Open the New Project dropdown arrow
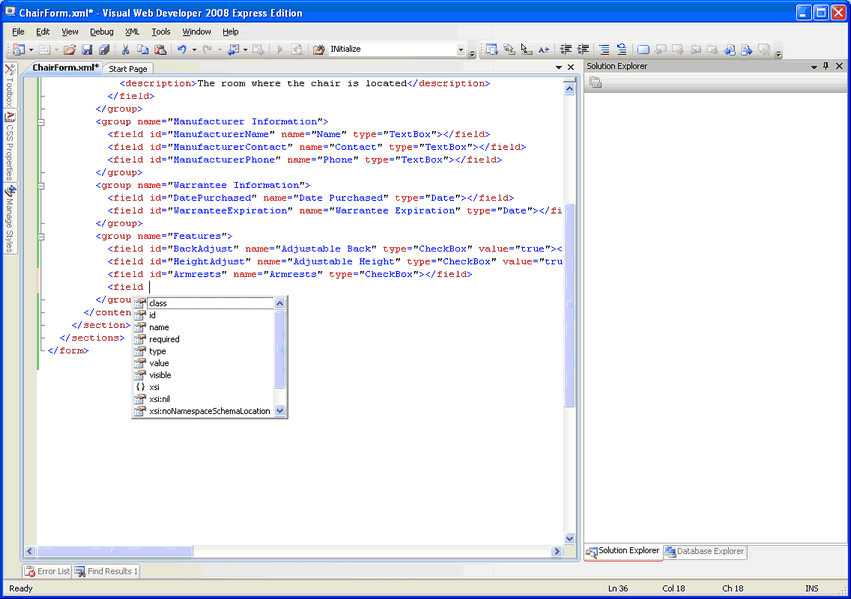This screenshot has width=851, height=599. point(30,50)
